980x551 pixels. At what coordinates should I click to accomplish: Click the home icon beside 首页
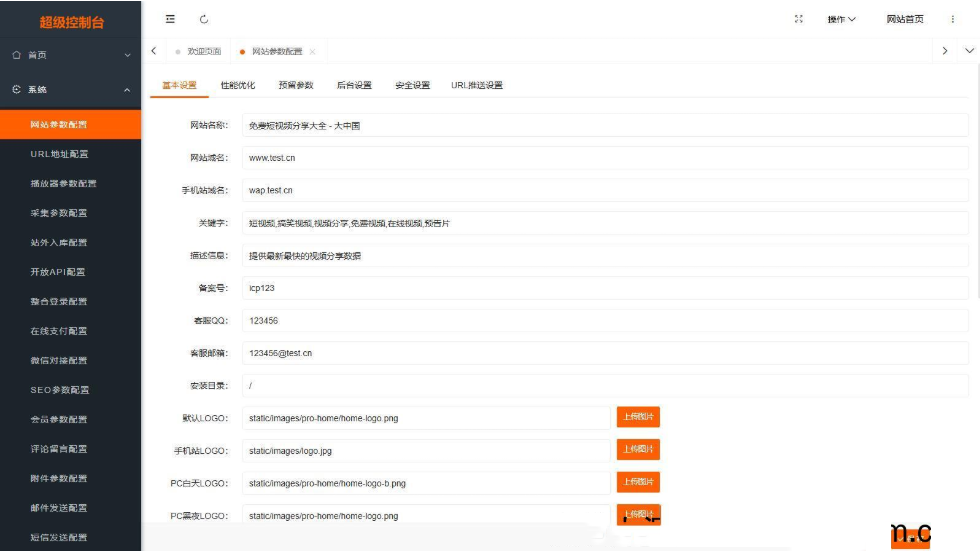pyautogui.click(x=17, y=55)
